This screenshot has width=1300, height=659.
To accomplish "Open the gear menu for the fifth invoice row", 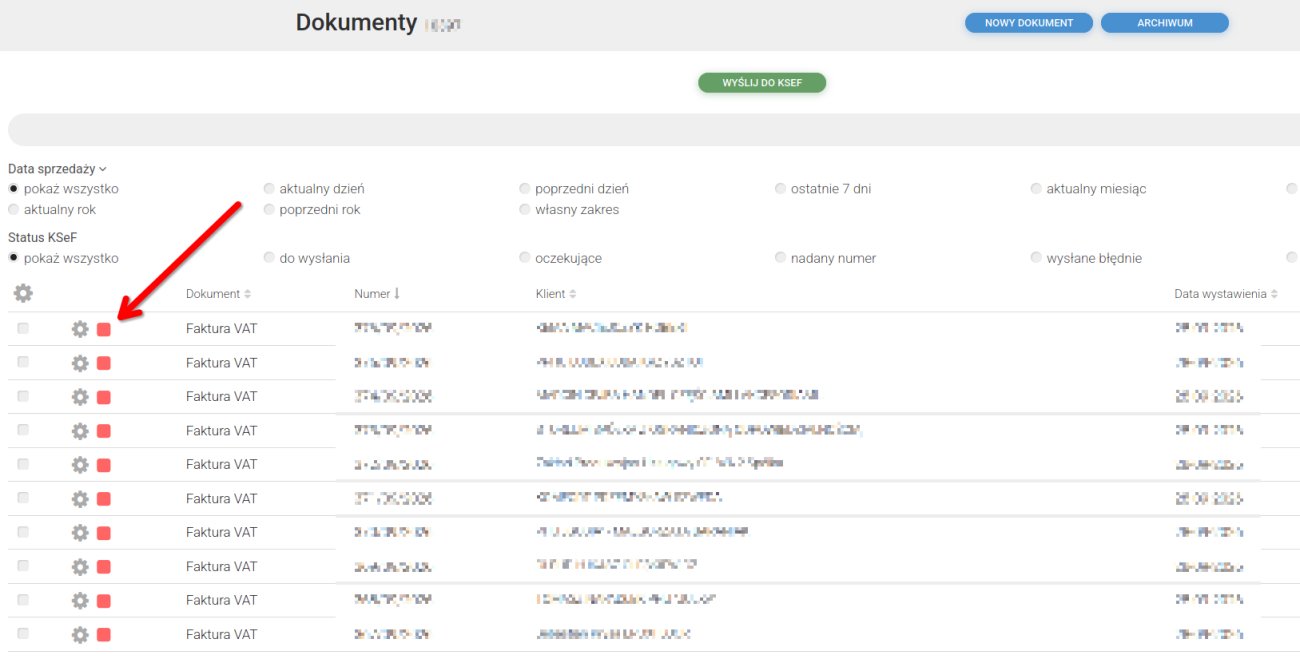I will 80,465.
